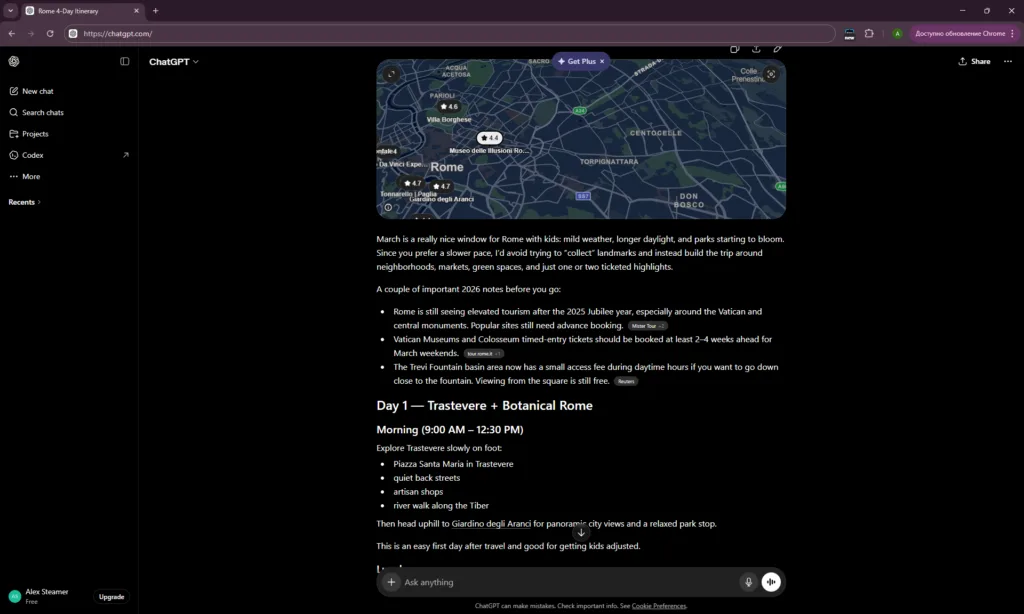Viewport: 1024px width, 614px height.
Task: Share this conversation
Action: click(974, 61)
